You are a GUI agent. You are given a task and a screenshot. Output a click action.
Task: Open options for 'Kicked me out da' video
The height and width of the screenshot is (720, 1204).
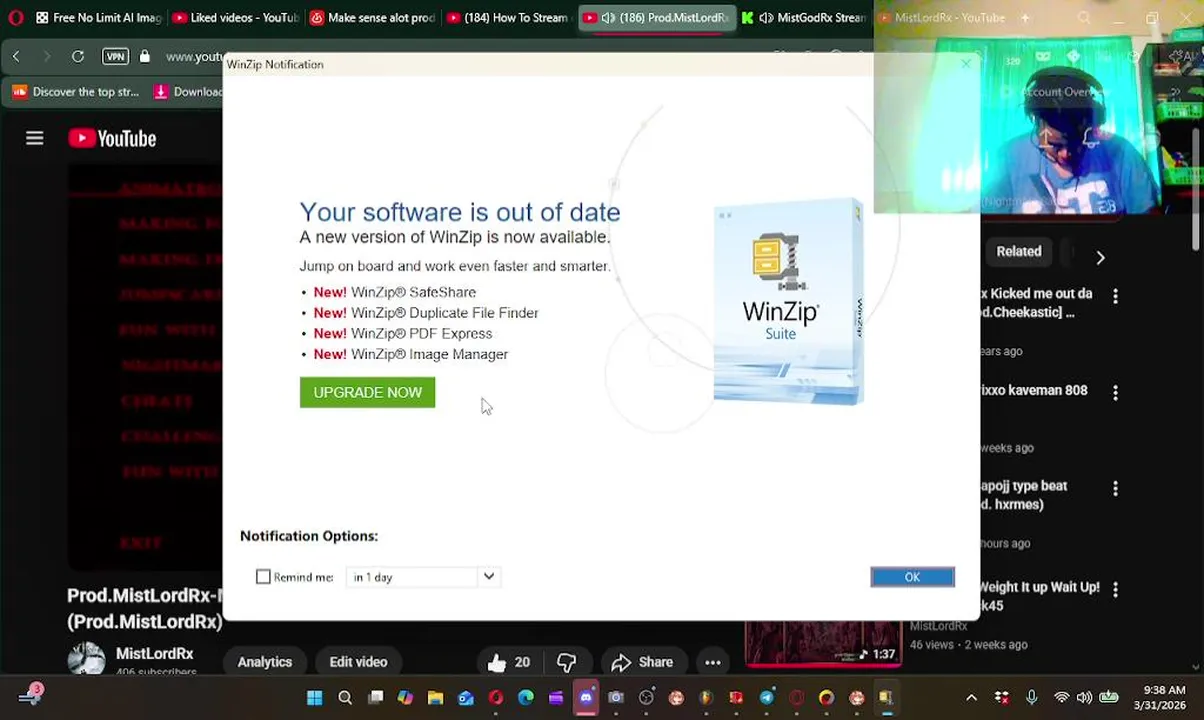pyautogui.click(x=1115, y=296)
